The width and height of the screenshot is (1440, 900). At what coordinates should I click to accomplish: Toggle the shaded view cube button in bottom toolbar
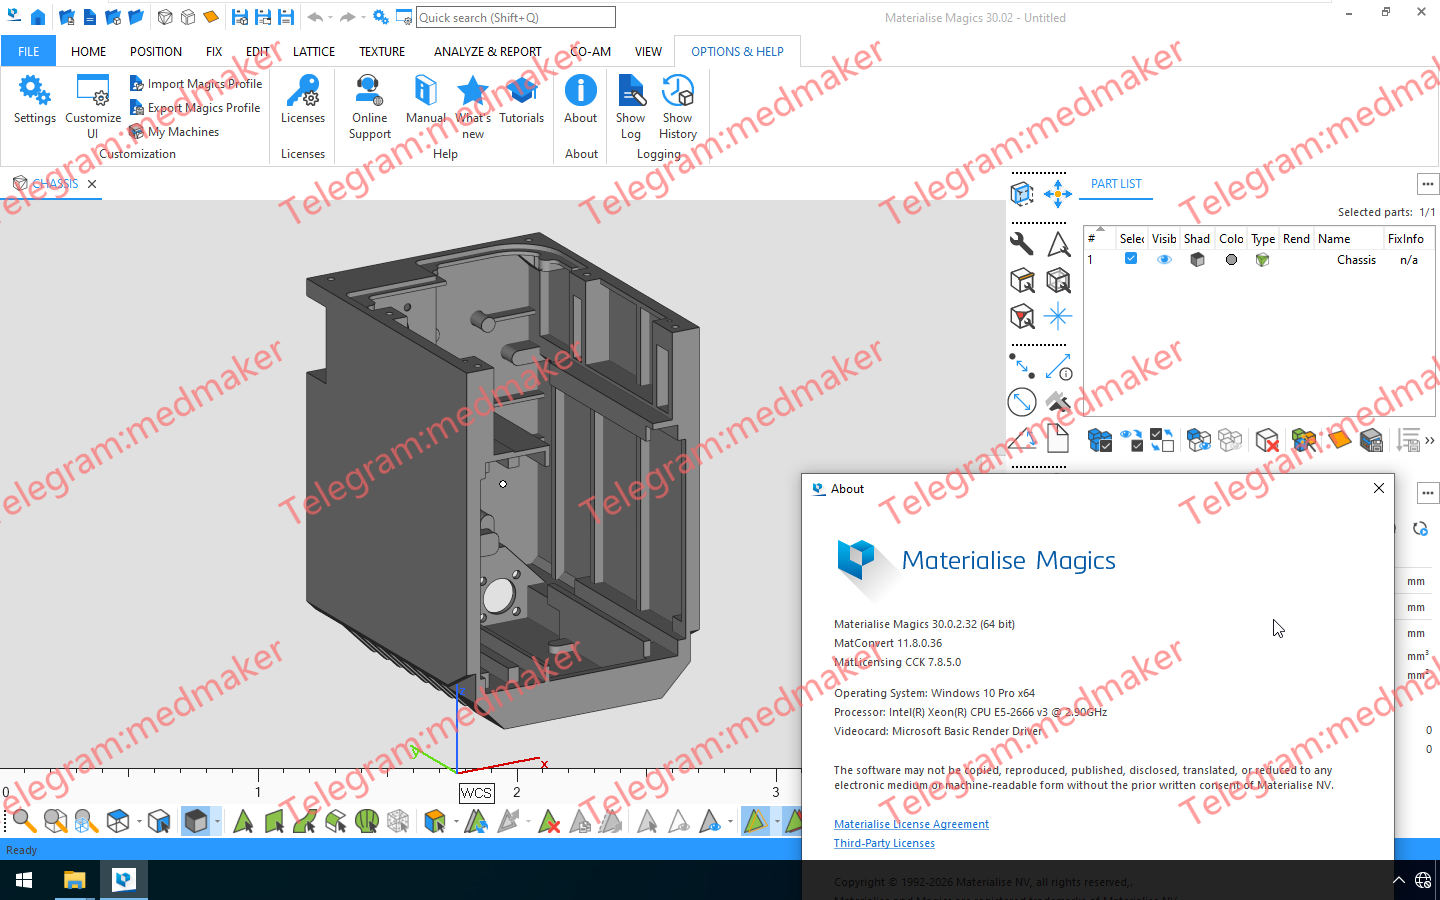[196, 822]
